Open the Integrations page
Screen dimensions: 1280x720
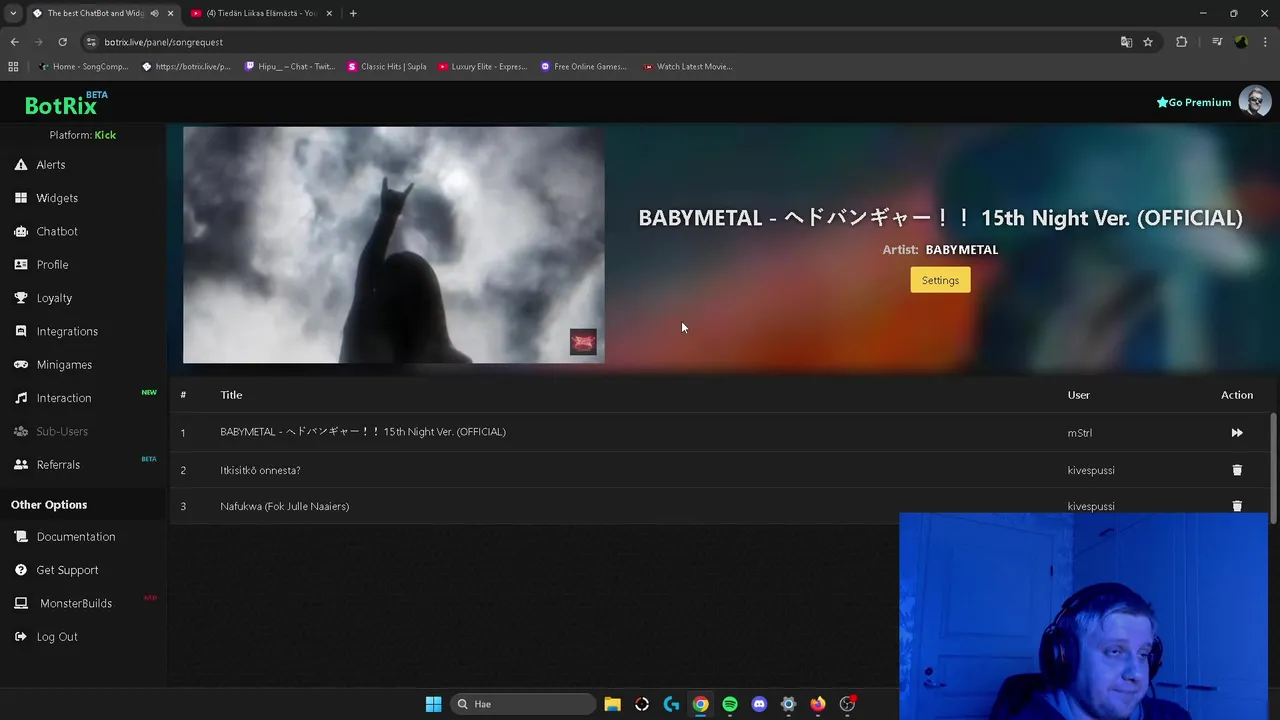tap(67, 331)
